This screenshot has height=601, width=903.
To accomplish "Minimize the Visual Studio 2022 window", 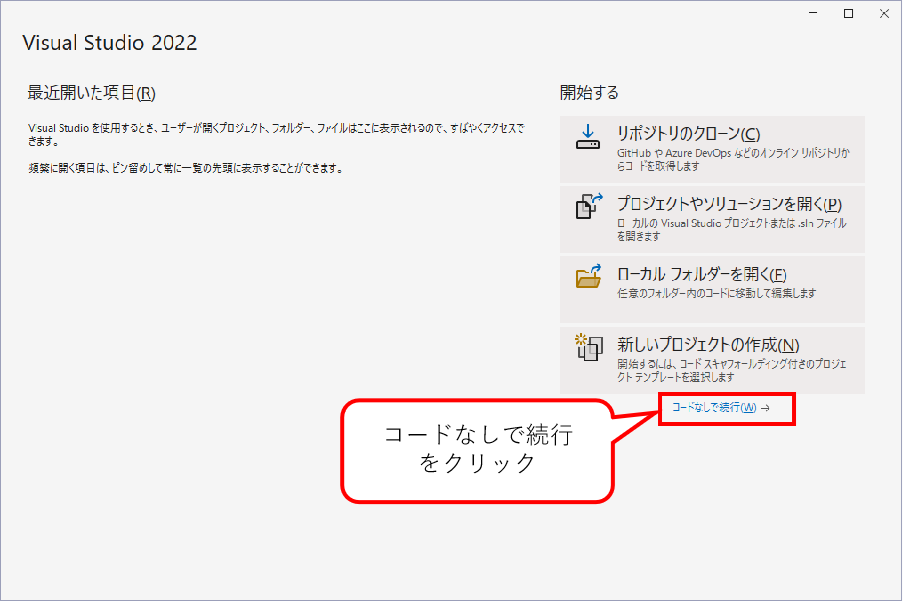I will 813,13.
